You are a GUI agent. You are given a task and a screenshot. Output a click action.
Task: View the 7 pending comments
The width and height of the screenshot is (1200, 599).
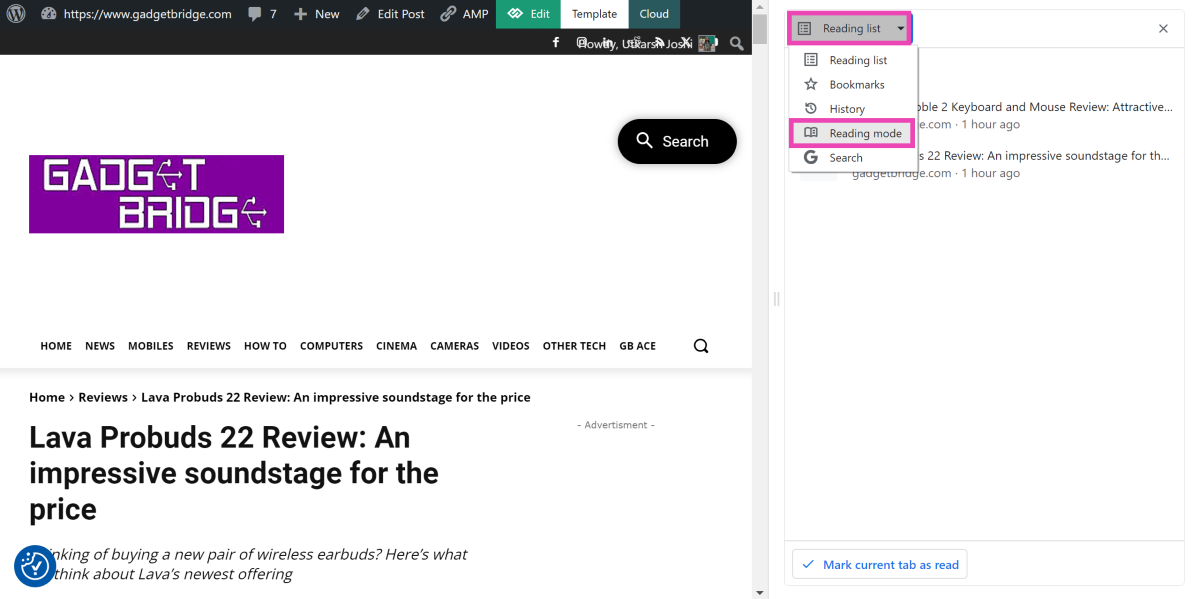pyautogui.click(x=262, y=14)
